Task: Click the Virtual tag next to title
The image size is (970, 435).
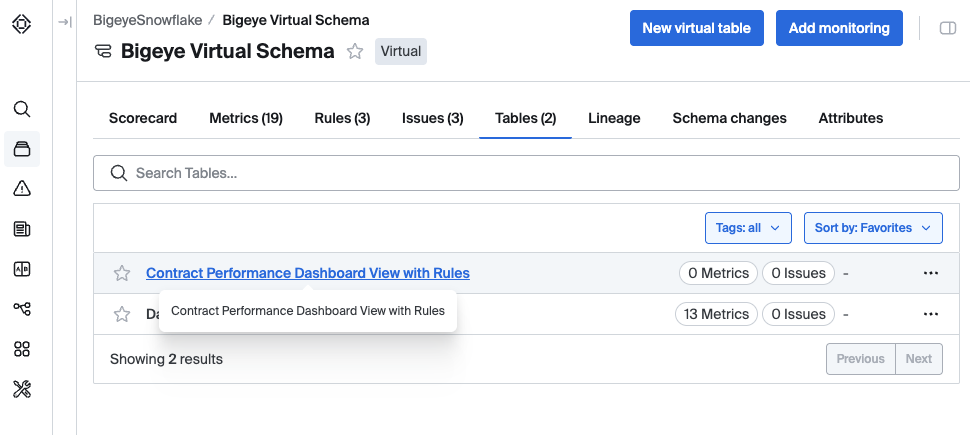Action: click(x=401, y=51)
